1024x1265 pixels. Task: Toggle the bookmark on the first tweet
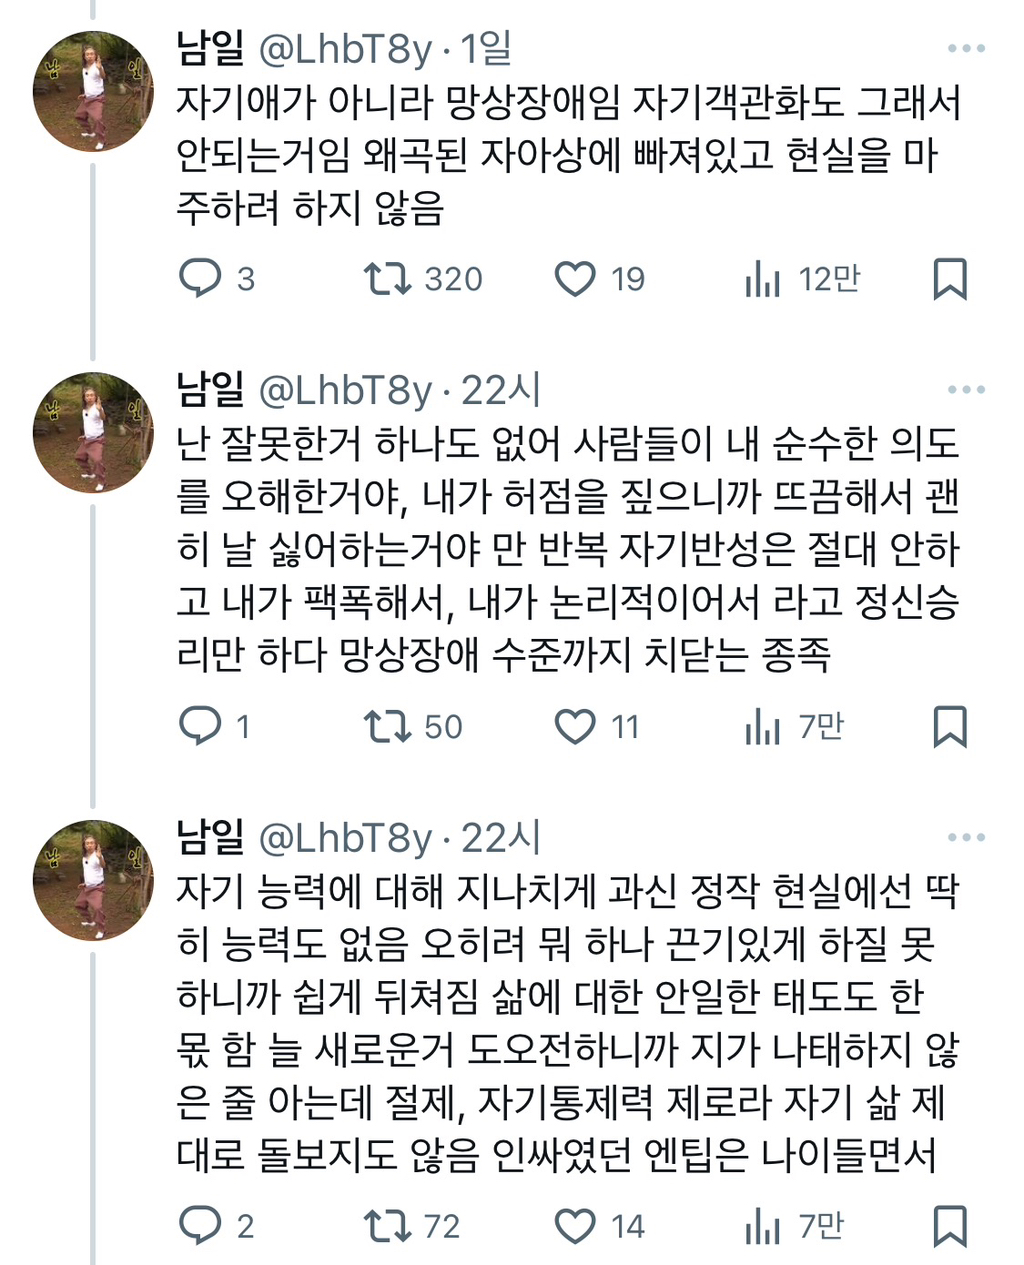tap(950, 279)
